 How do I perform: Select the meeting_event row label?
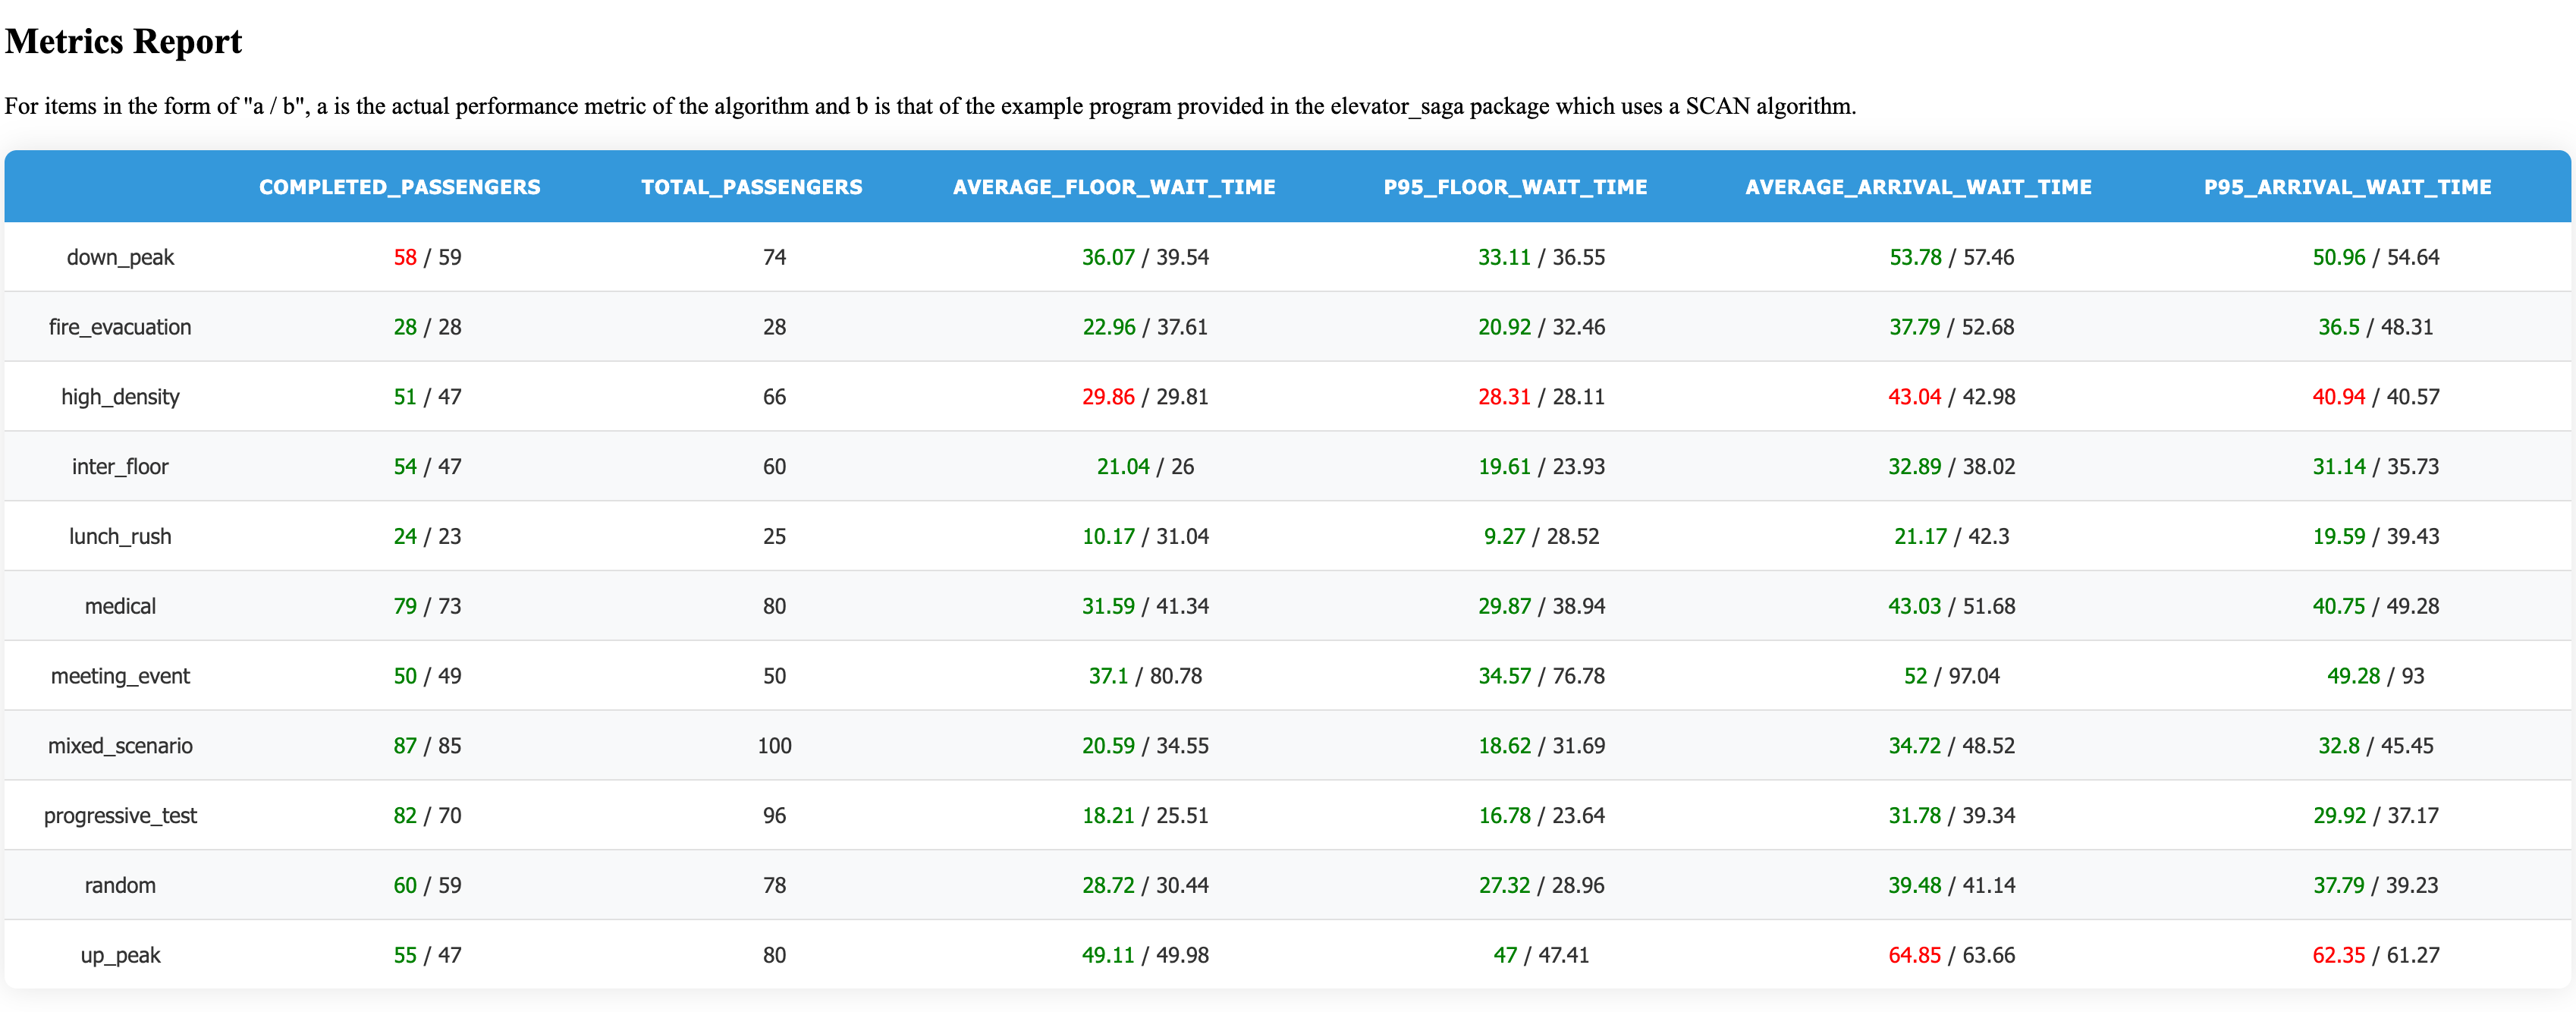(x=120, y=676)
